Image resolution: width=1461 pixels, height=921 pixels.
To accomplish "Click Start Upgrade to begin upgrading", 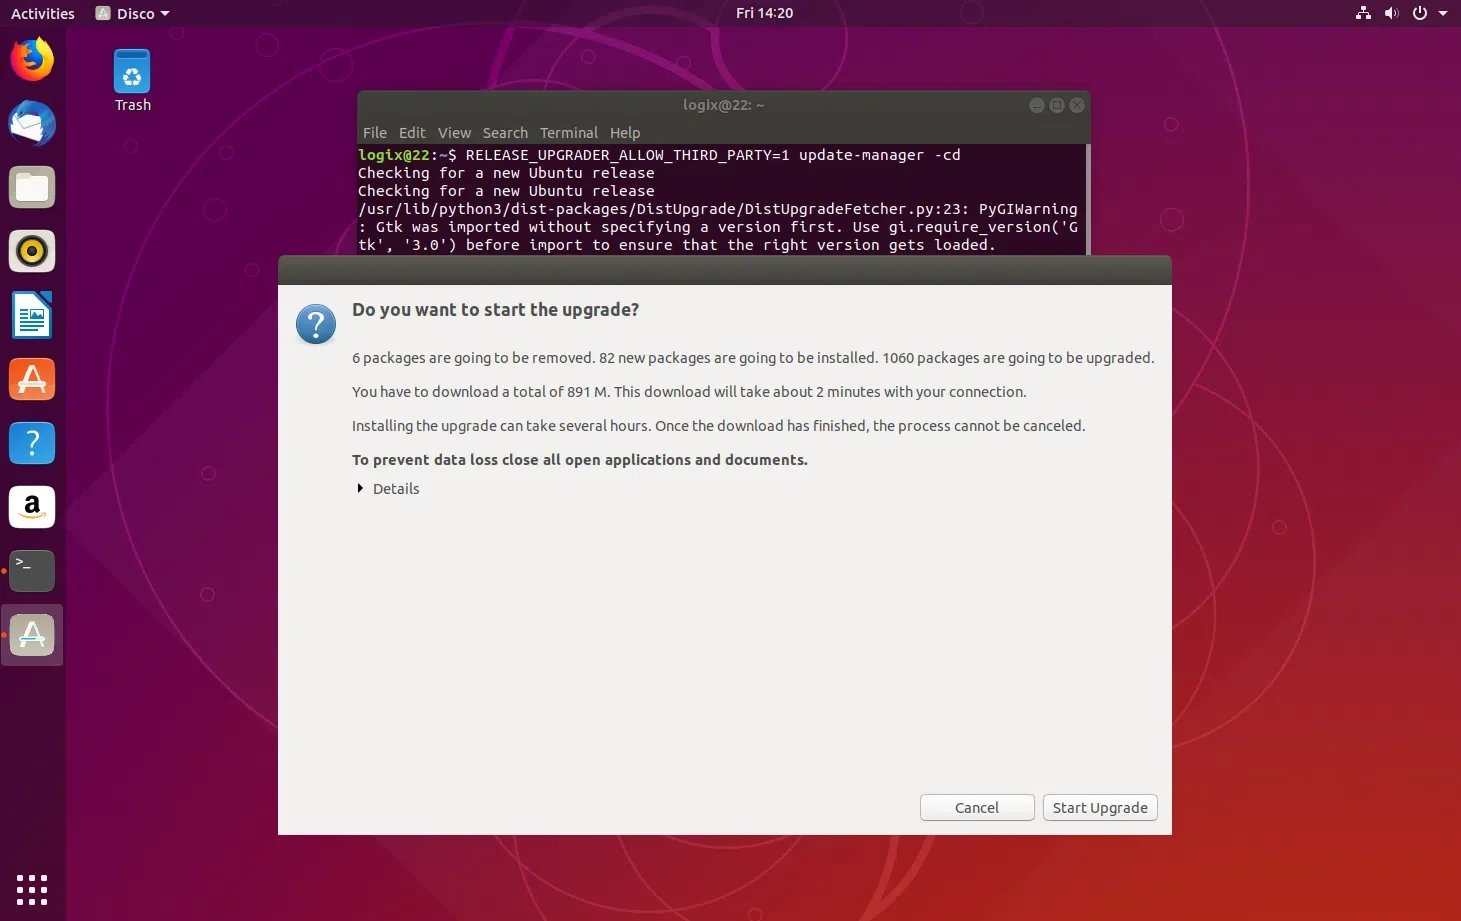I will point(1100,807).
